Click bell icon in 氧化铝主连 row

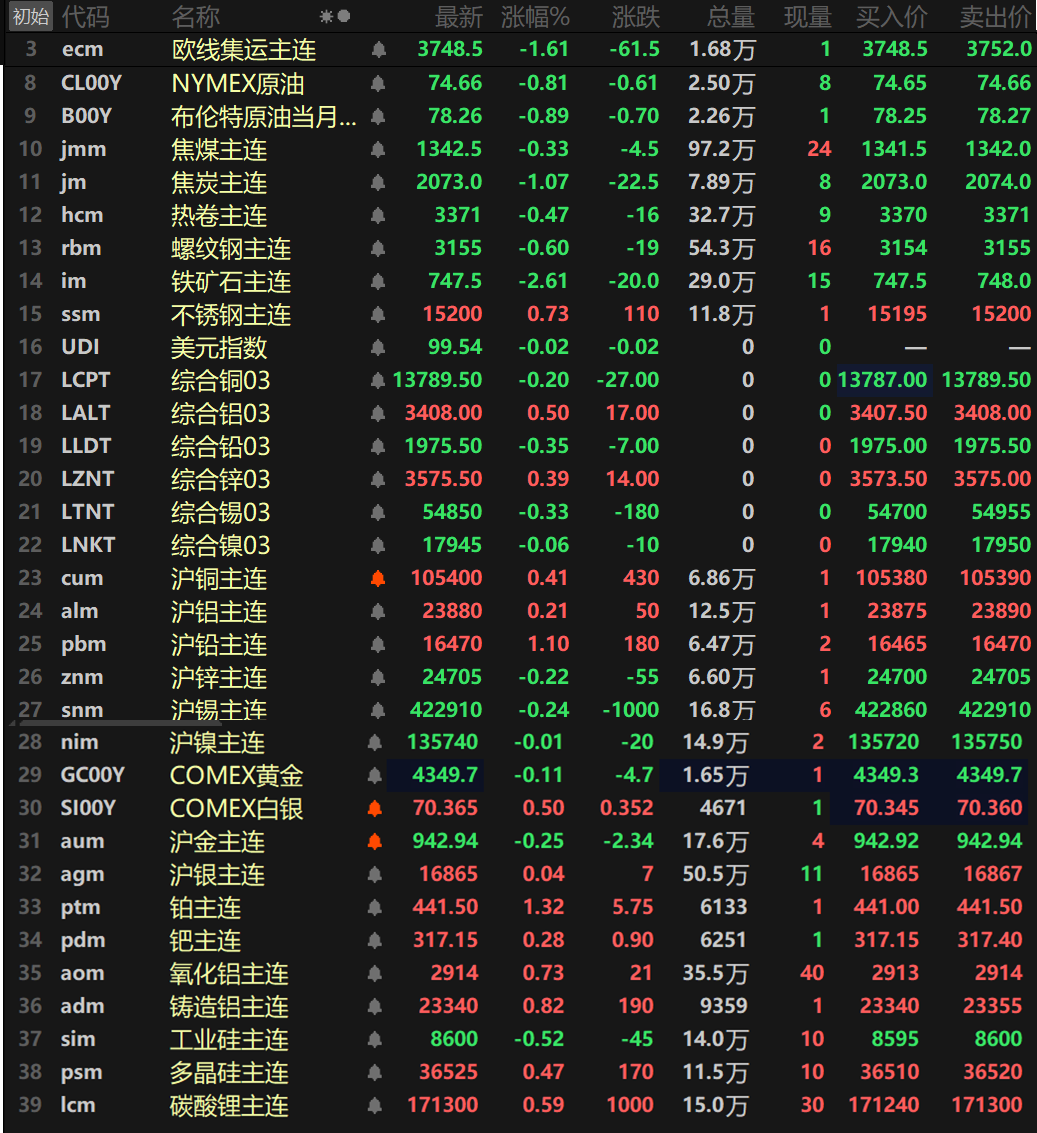coord(374,974)
